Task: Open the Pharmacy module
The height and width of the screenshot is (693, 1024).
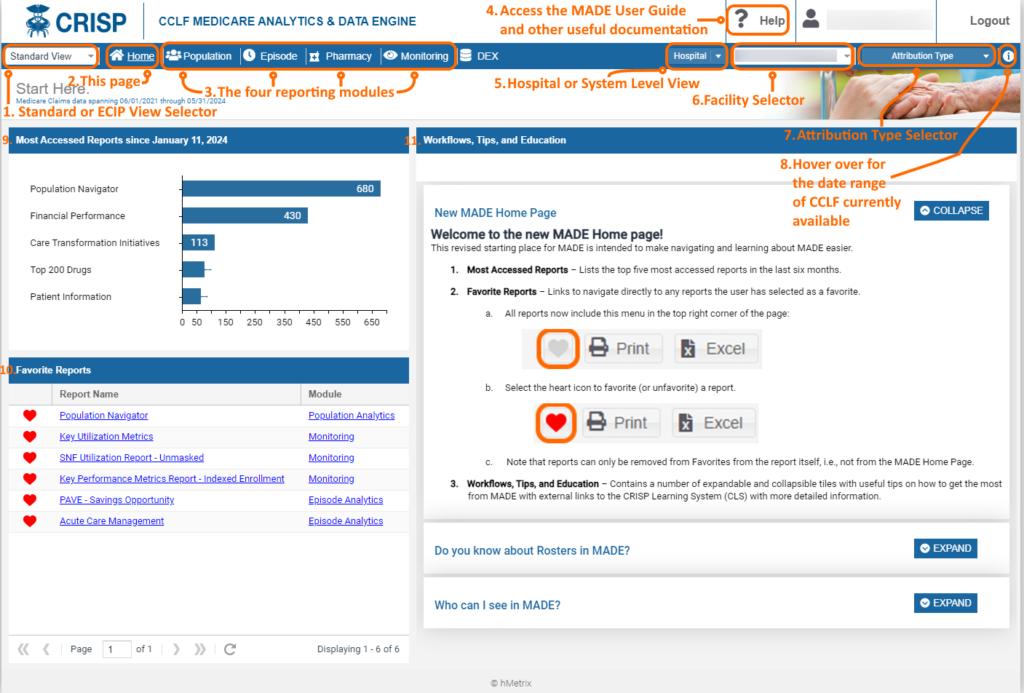Action: click(x=340, y=57)
